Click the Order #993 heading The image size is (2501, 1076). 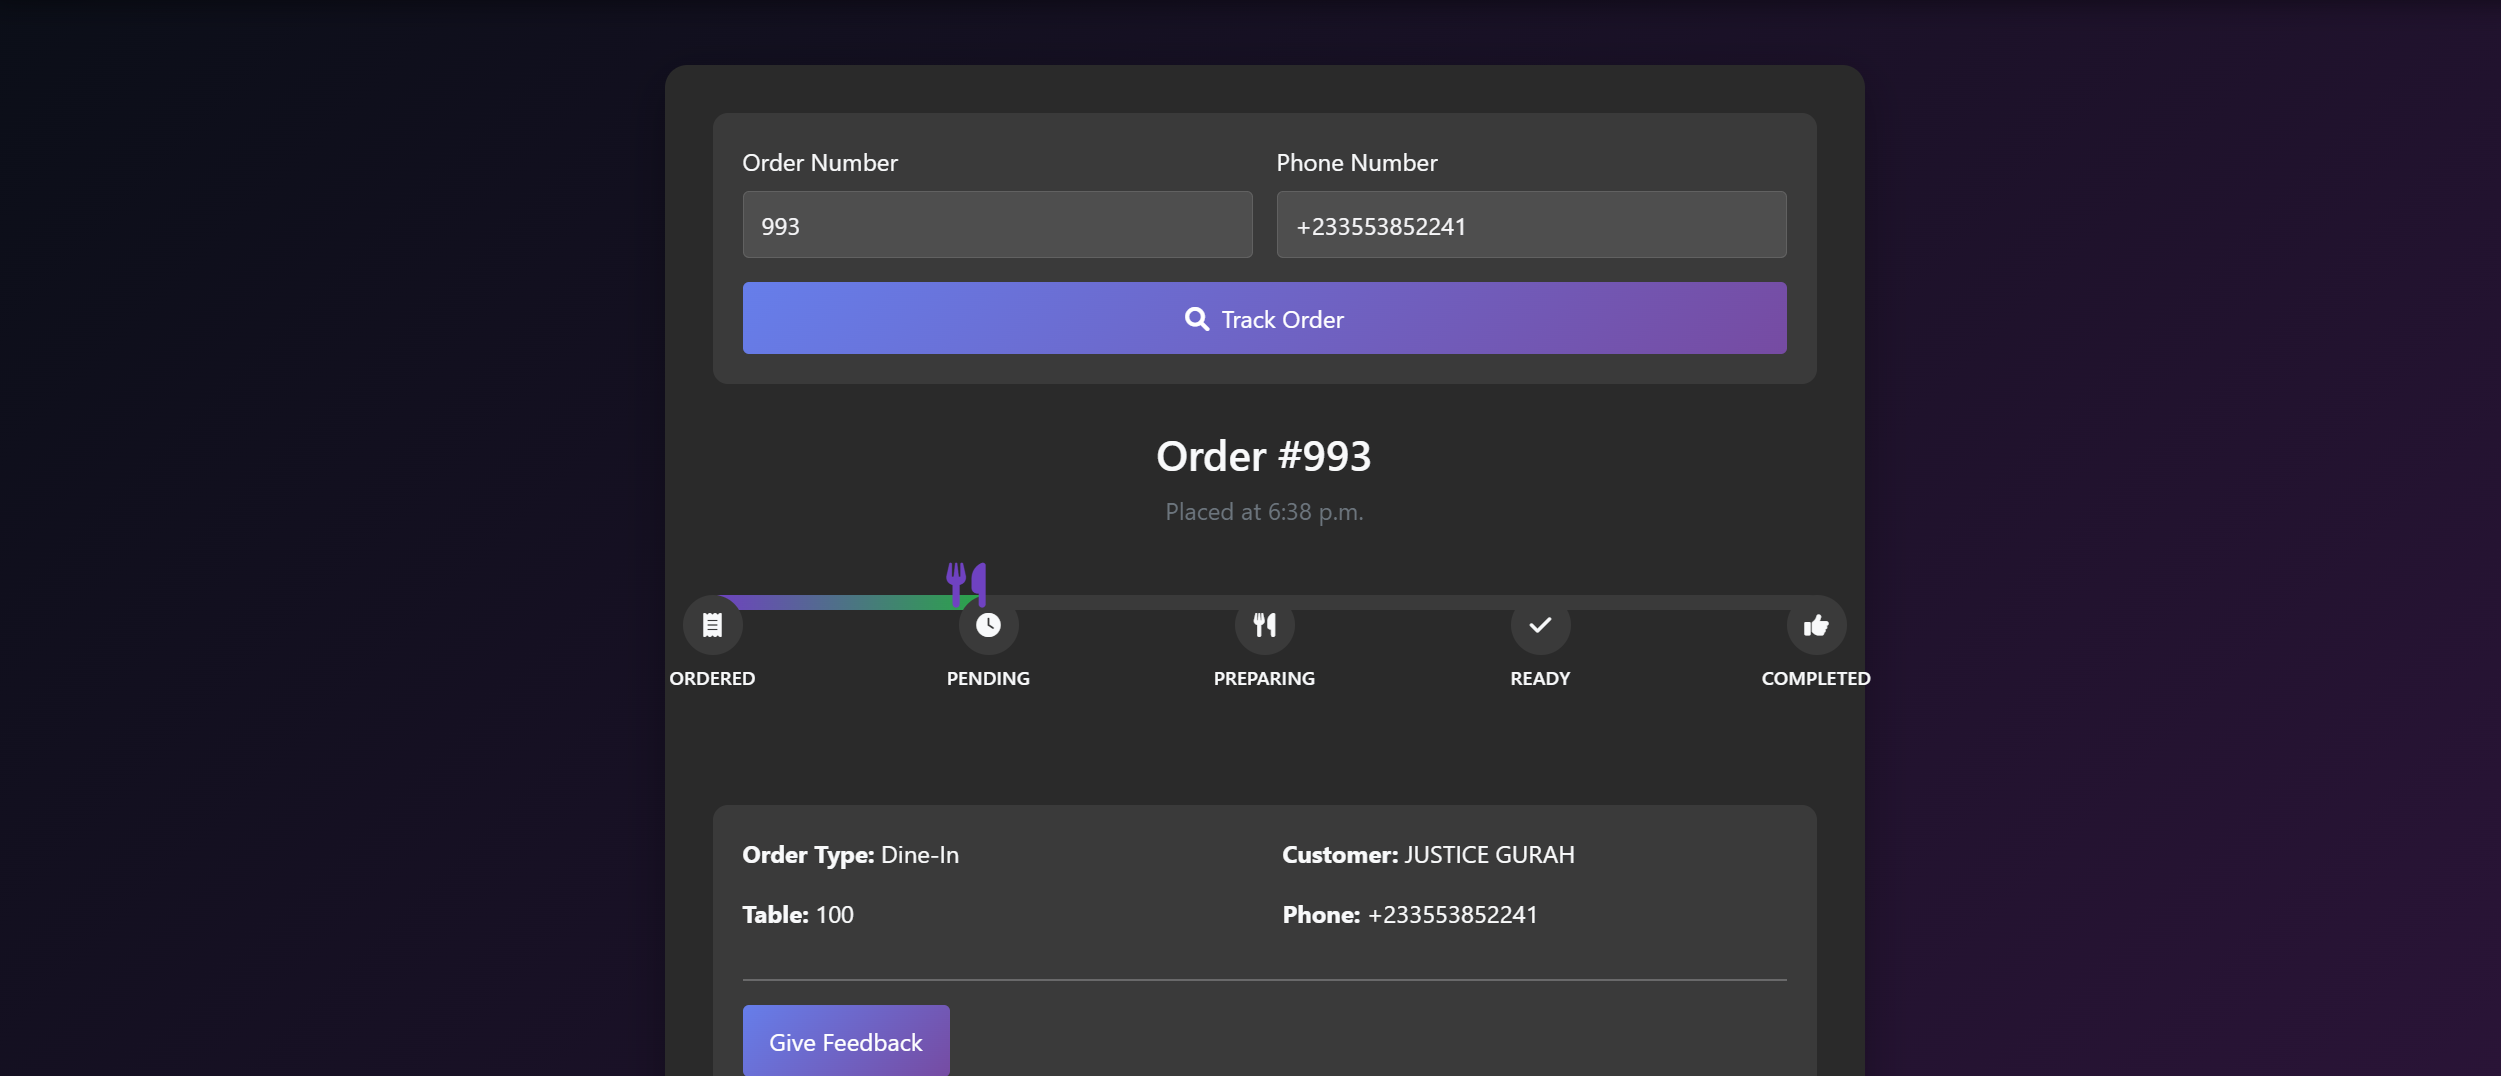[x=1264, y=456]
